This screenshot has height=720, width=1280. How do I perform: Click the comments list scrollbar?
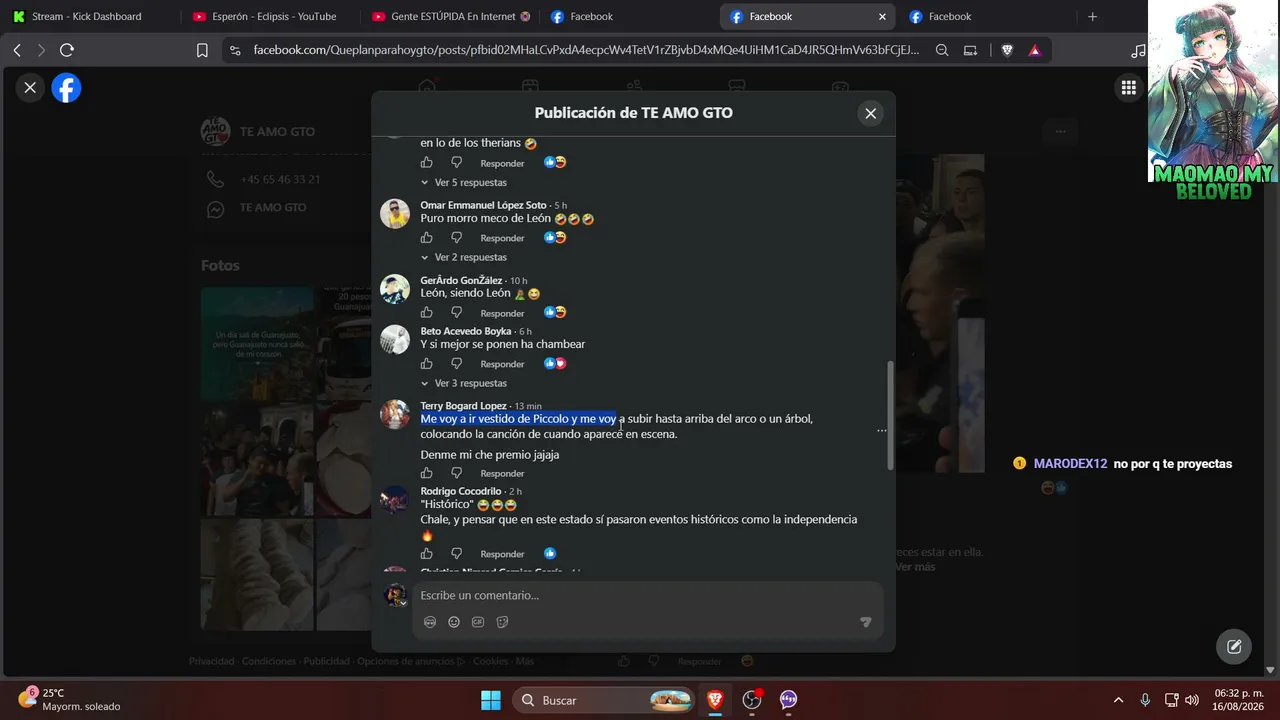point(890,415)
